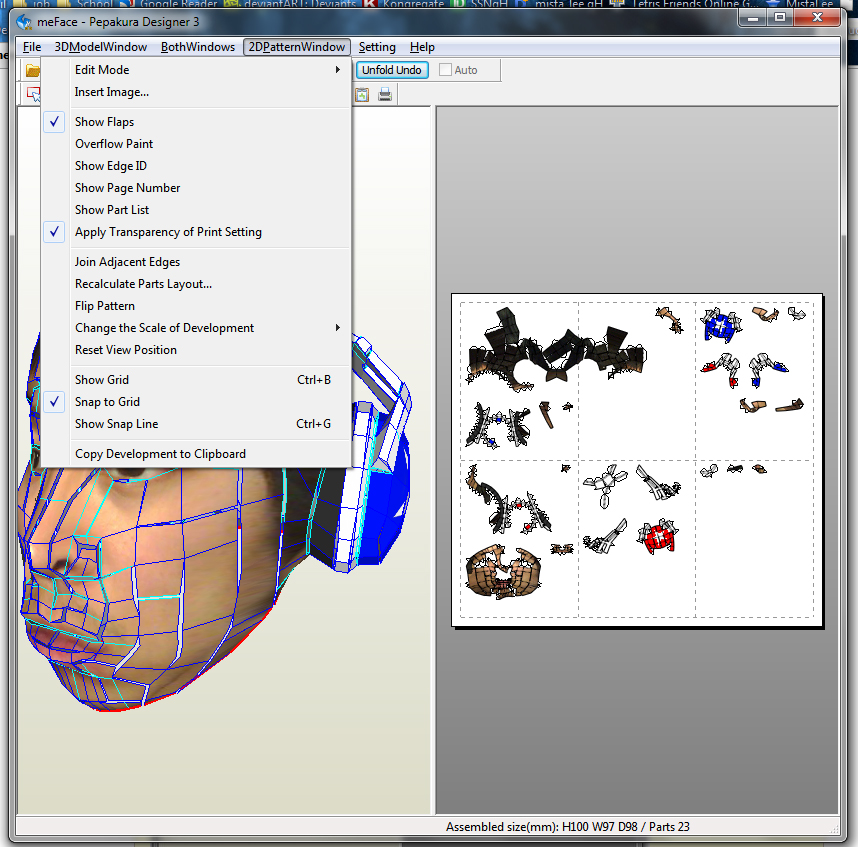Enable Show Edge ID option
The image size is (858, 847).
point(196,166)
